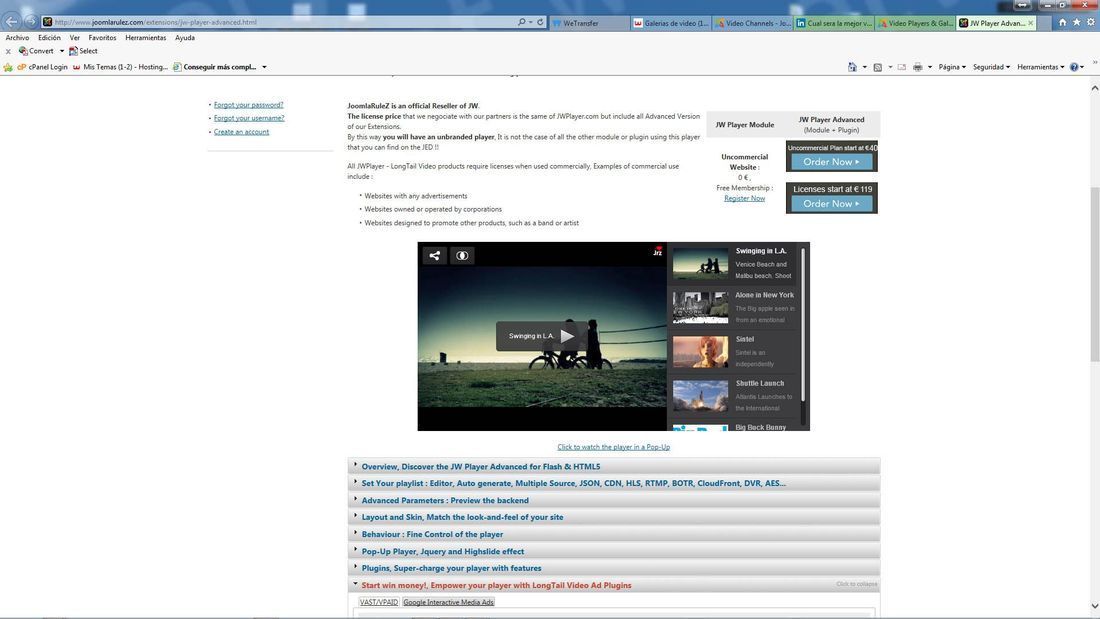Open the favorites bar overflow dropdown arrow

coord(264,67)
